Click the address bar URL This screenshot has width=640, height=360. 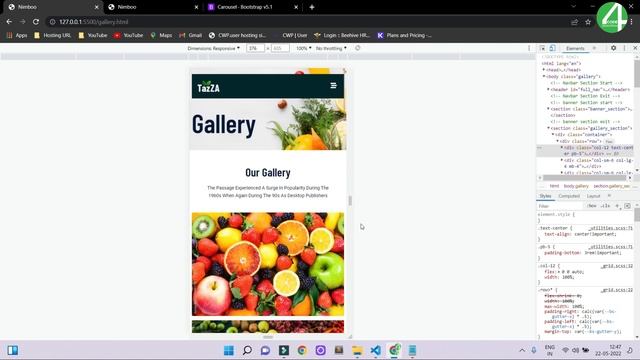tap(93, 22)
